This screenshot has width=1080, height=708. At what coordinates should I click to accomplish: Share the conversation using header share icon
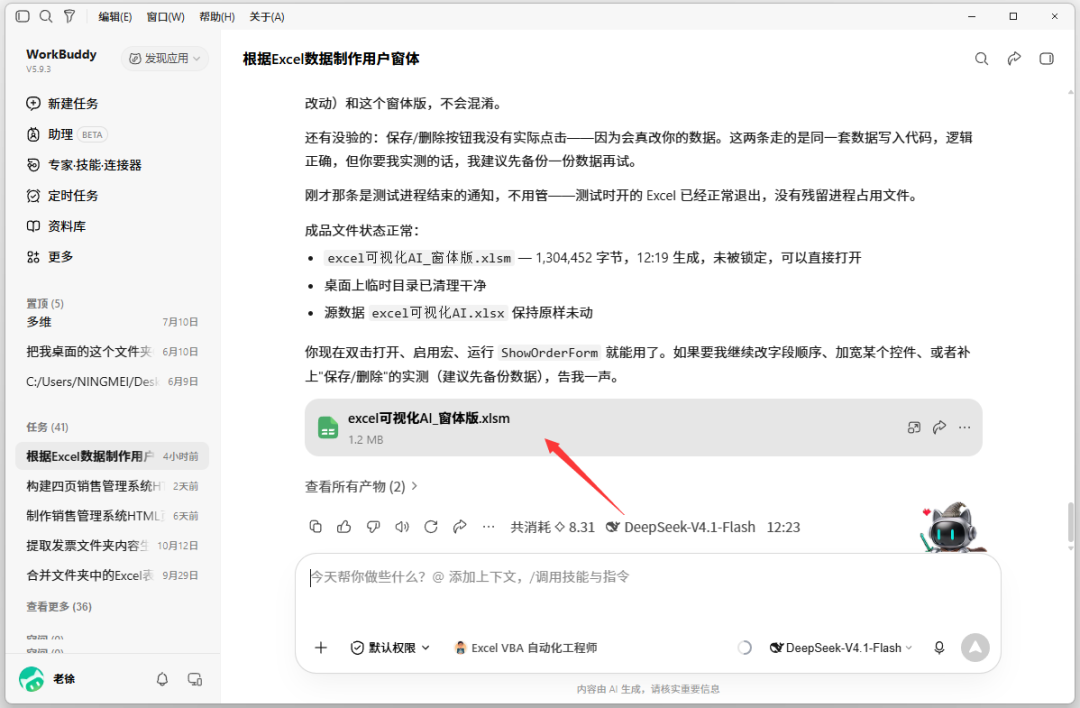1014,59
